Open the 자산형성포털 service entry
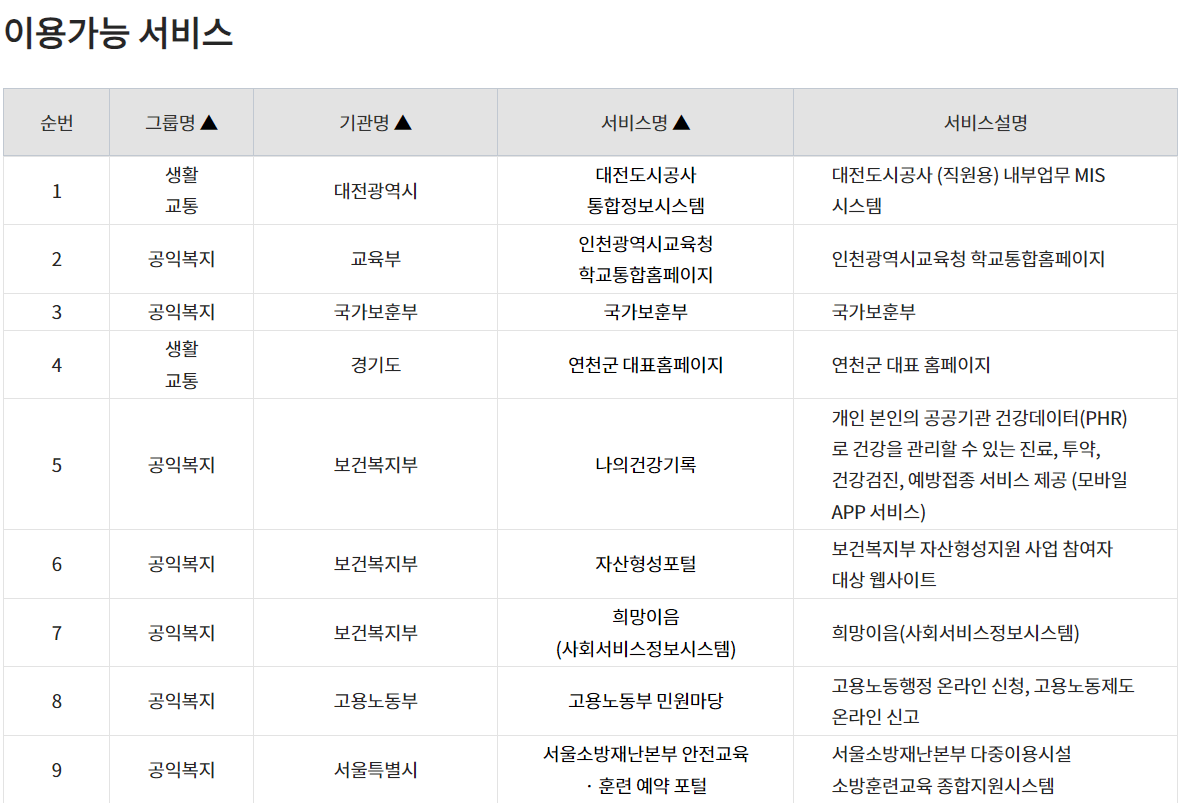1201x803 pixels. coord(645,563)
